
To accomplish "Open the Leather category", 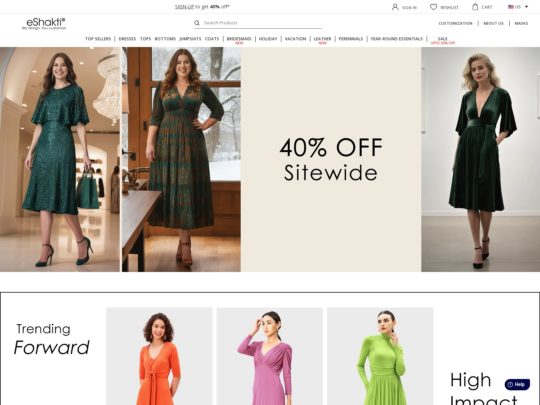I will pyautogui.click(x=322, y=39).
